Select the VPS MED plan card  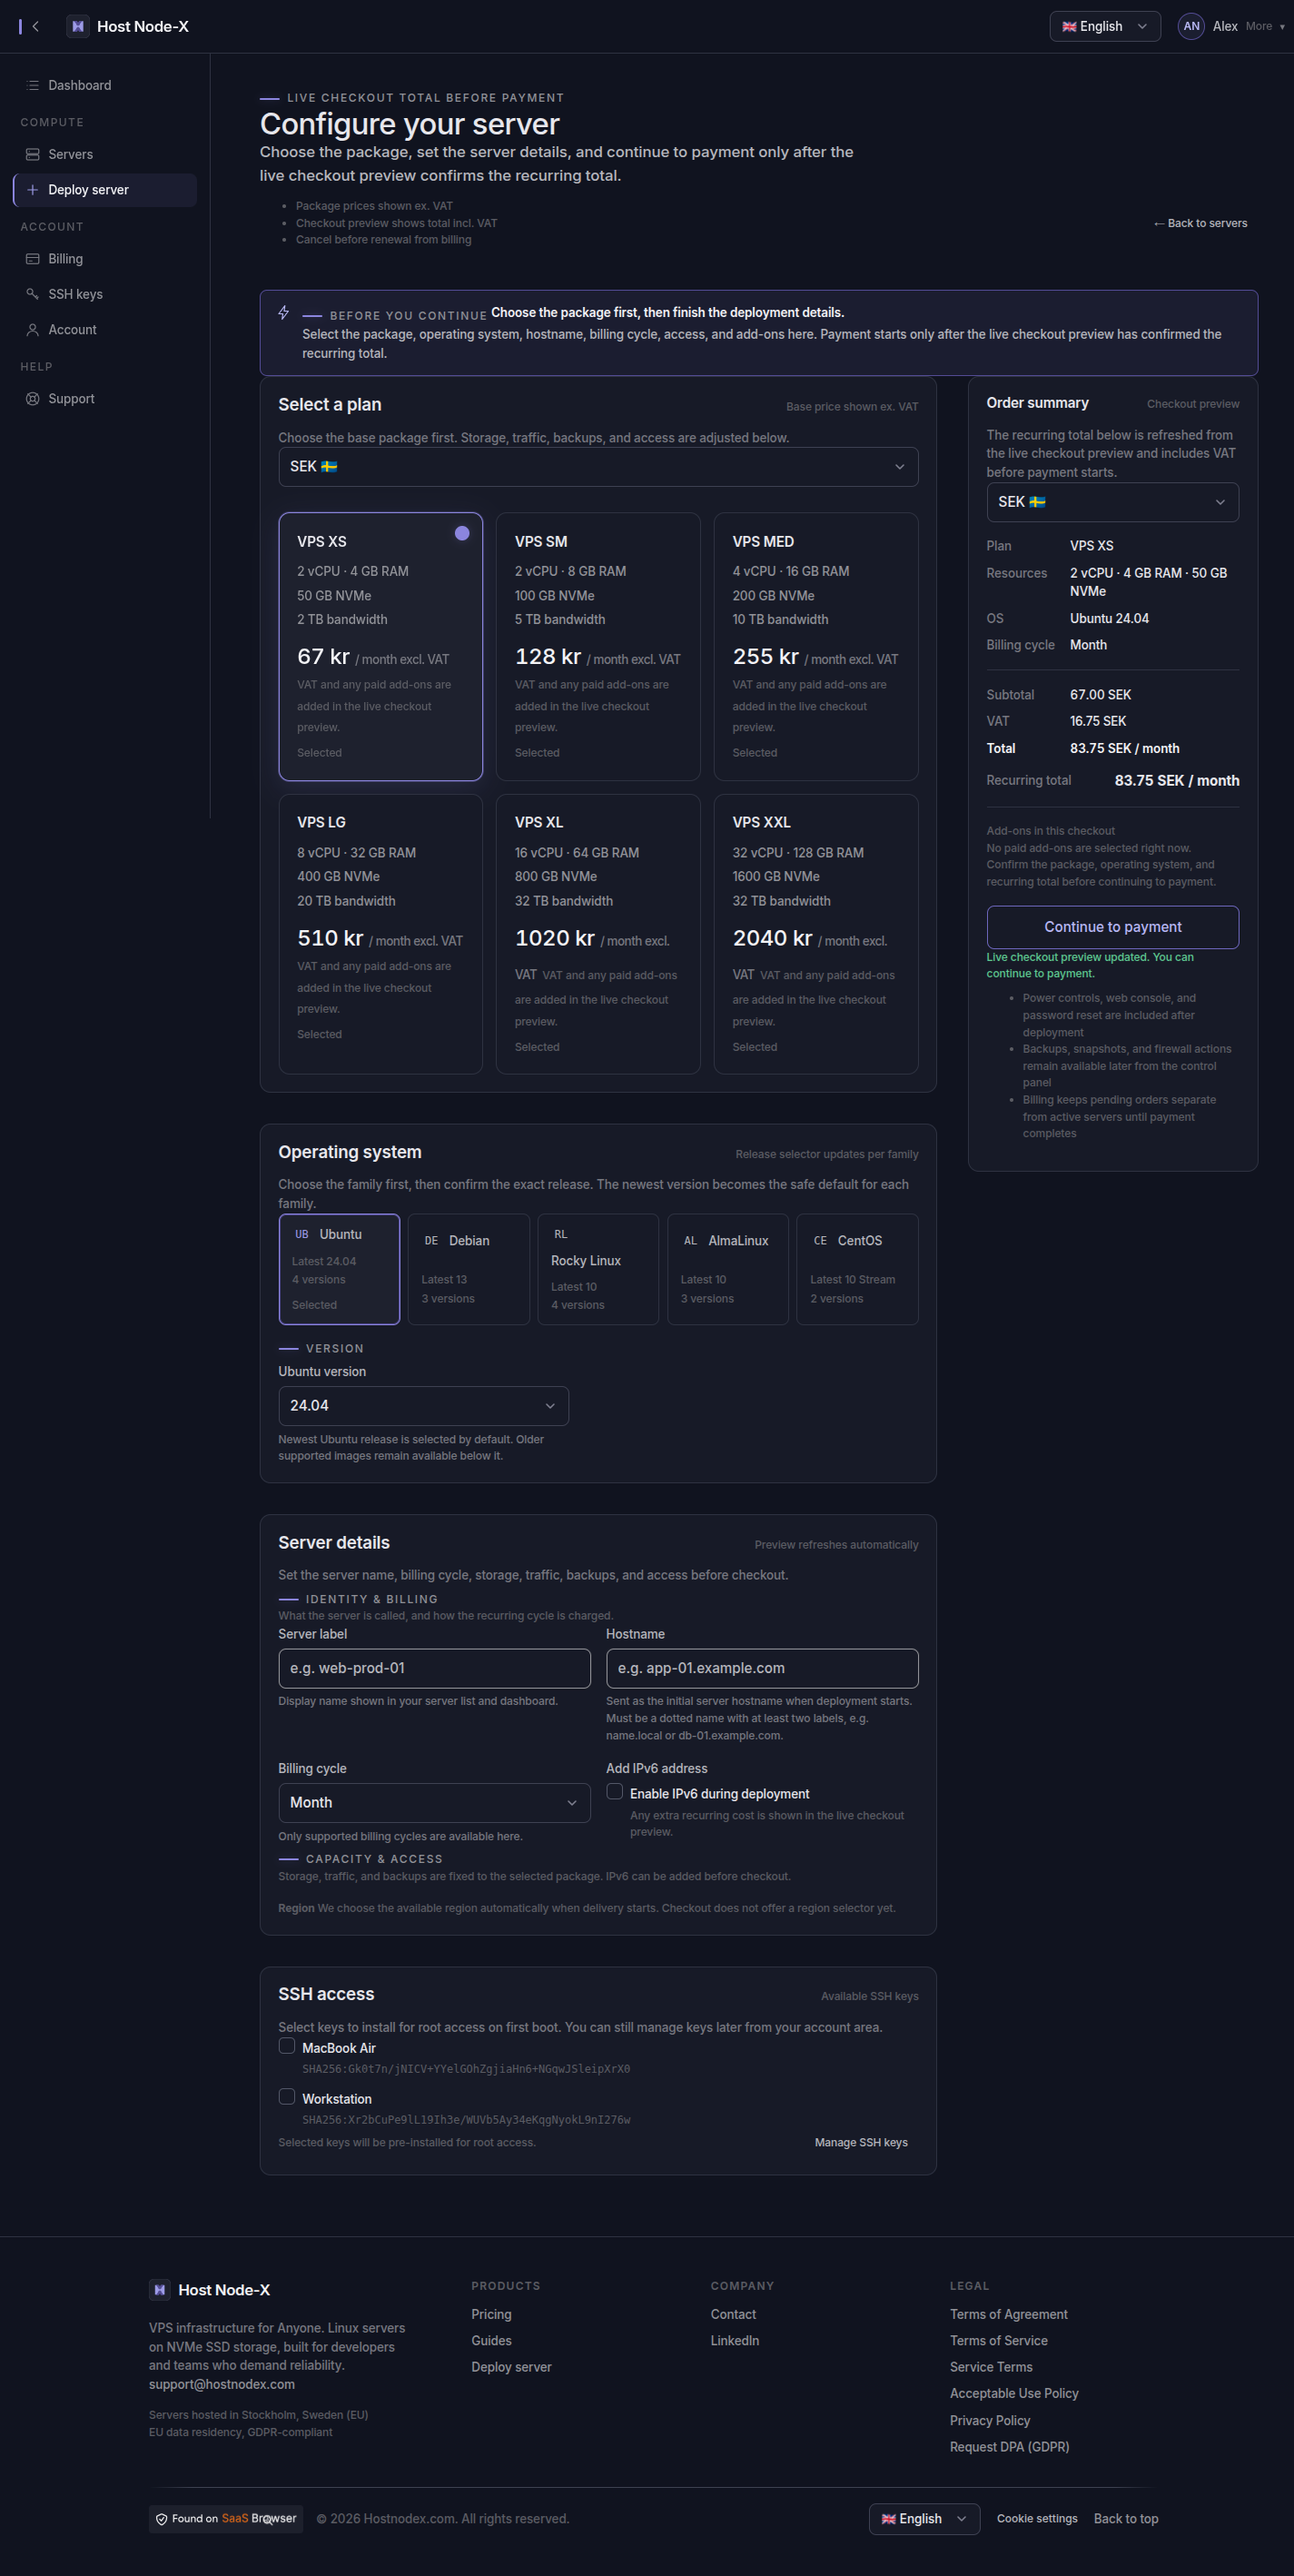pyautogui.click(x=816, y=647)
